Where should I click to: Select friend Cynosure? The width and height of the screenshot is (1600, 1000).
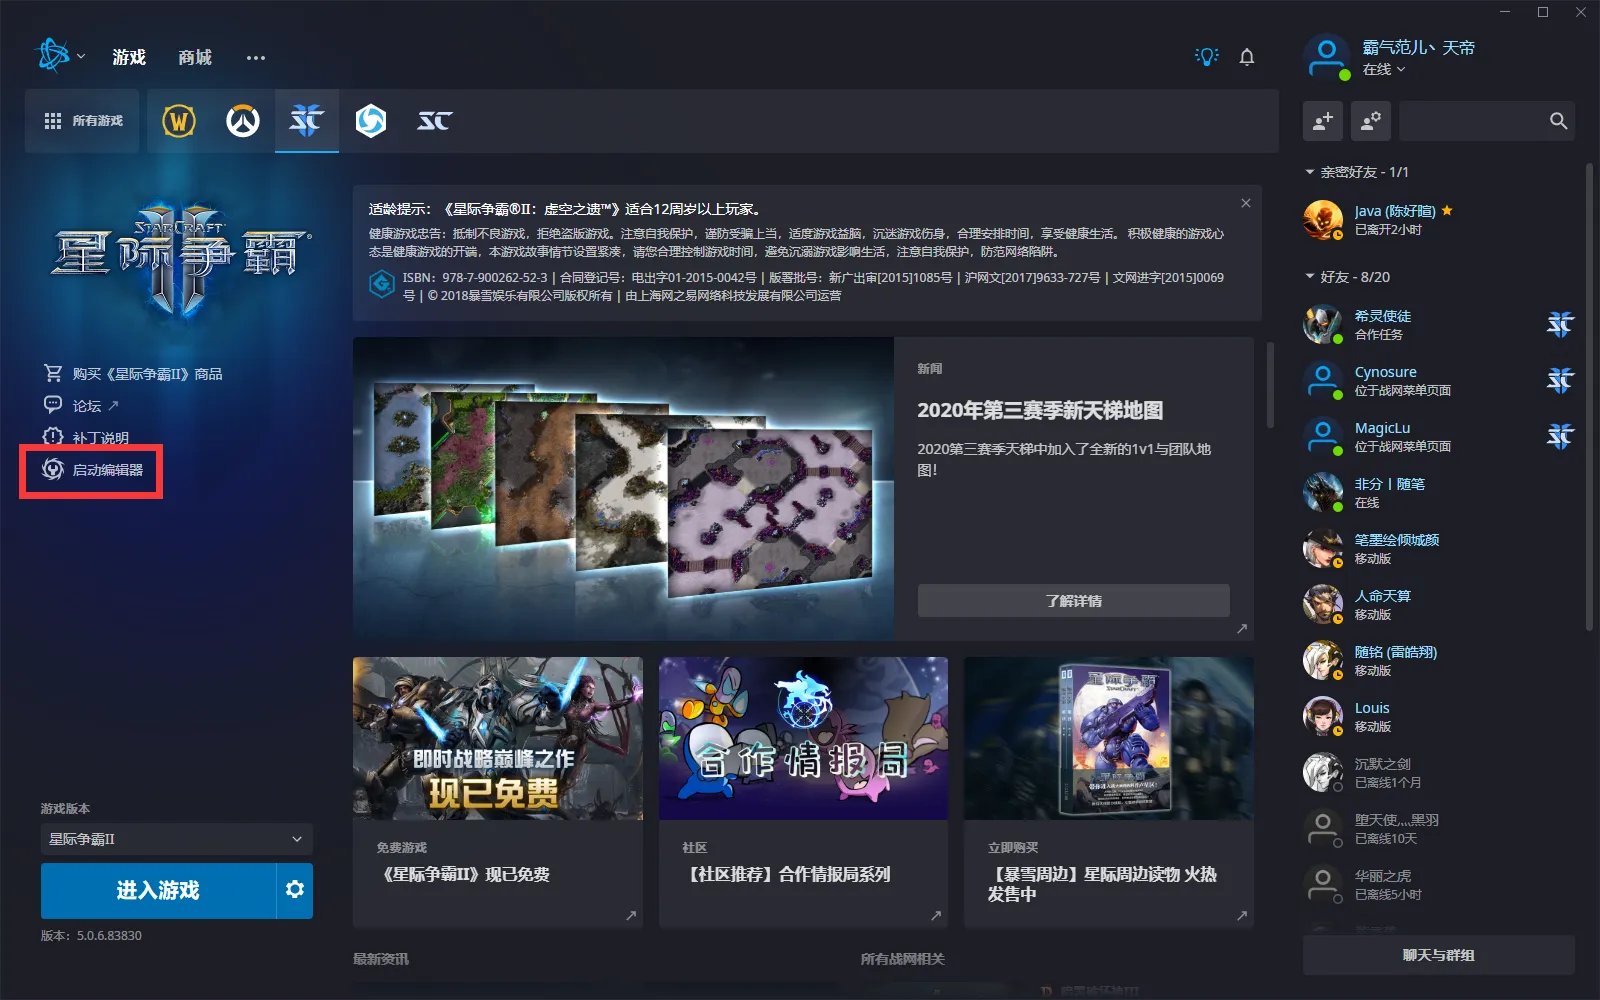(x=1436, y=381)
